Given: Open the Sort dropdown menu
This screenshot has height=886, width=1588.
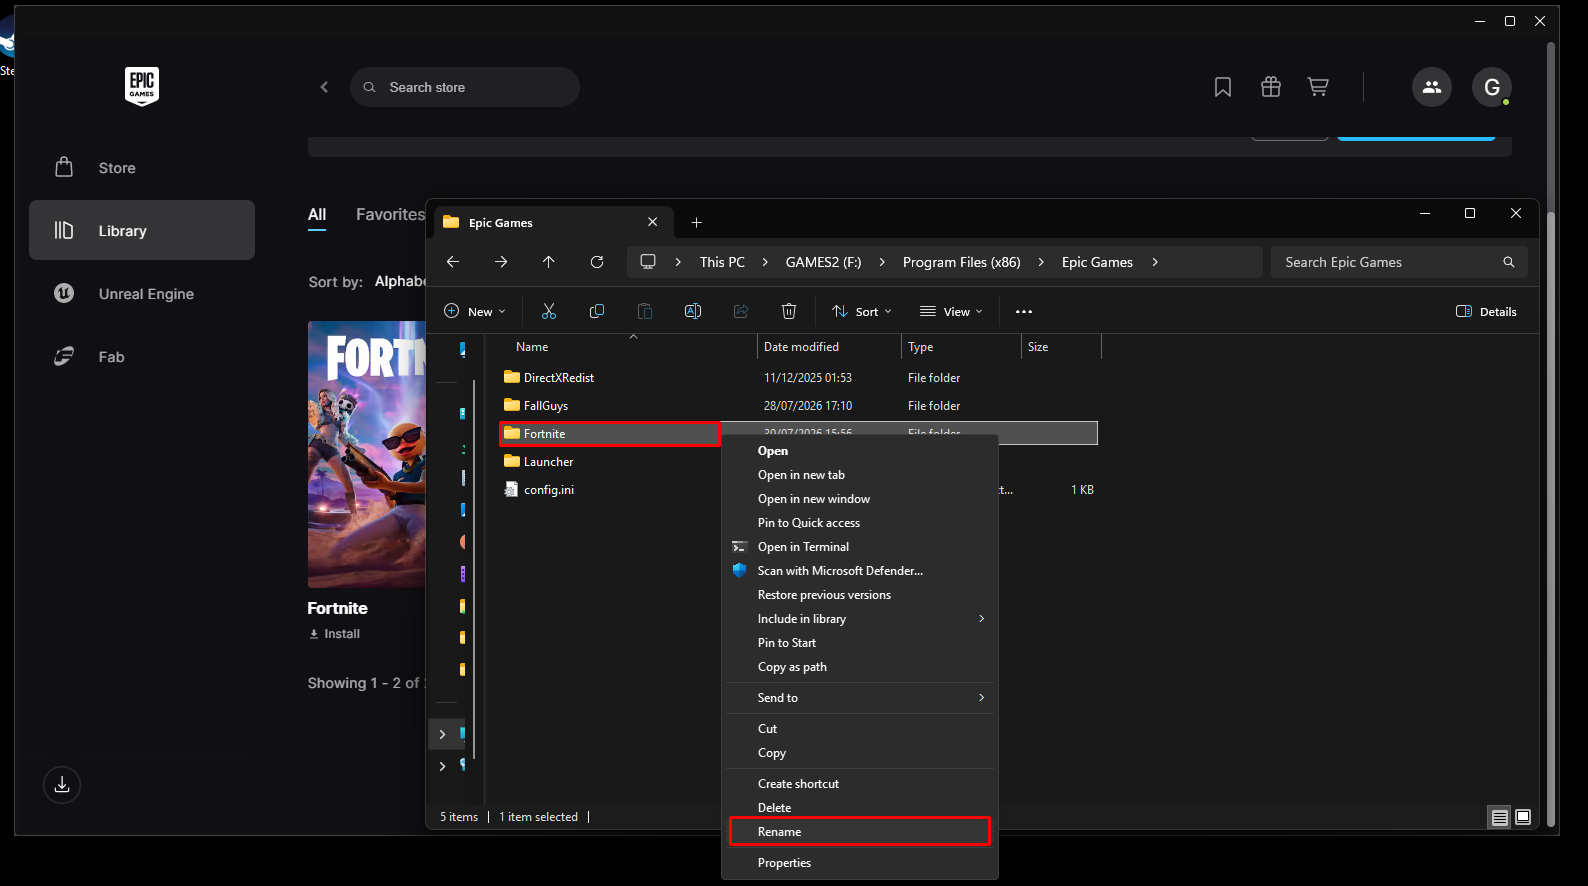Looking at the screenshot, I should pyautogui.click(x=862, y=311).
